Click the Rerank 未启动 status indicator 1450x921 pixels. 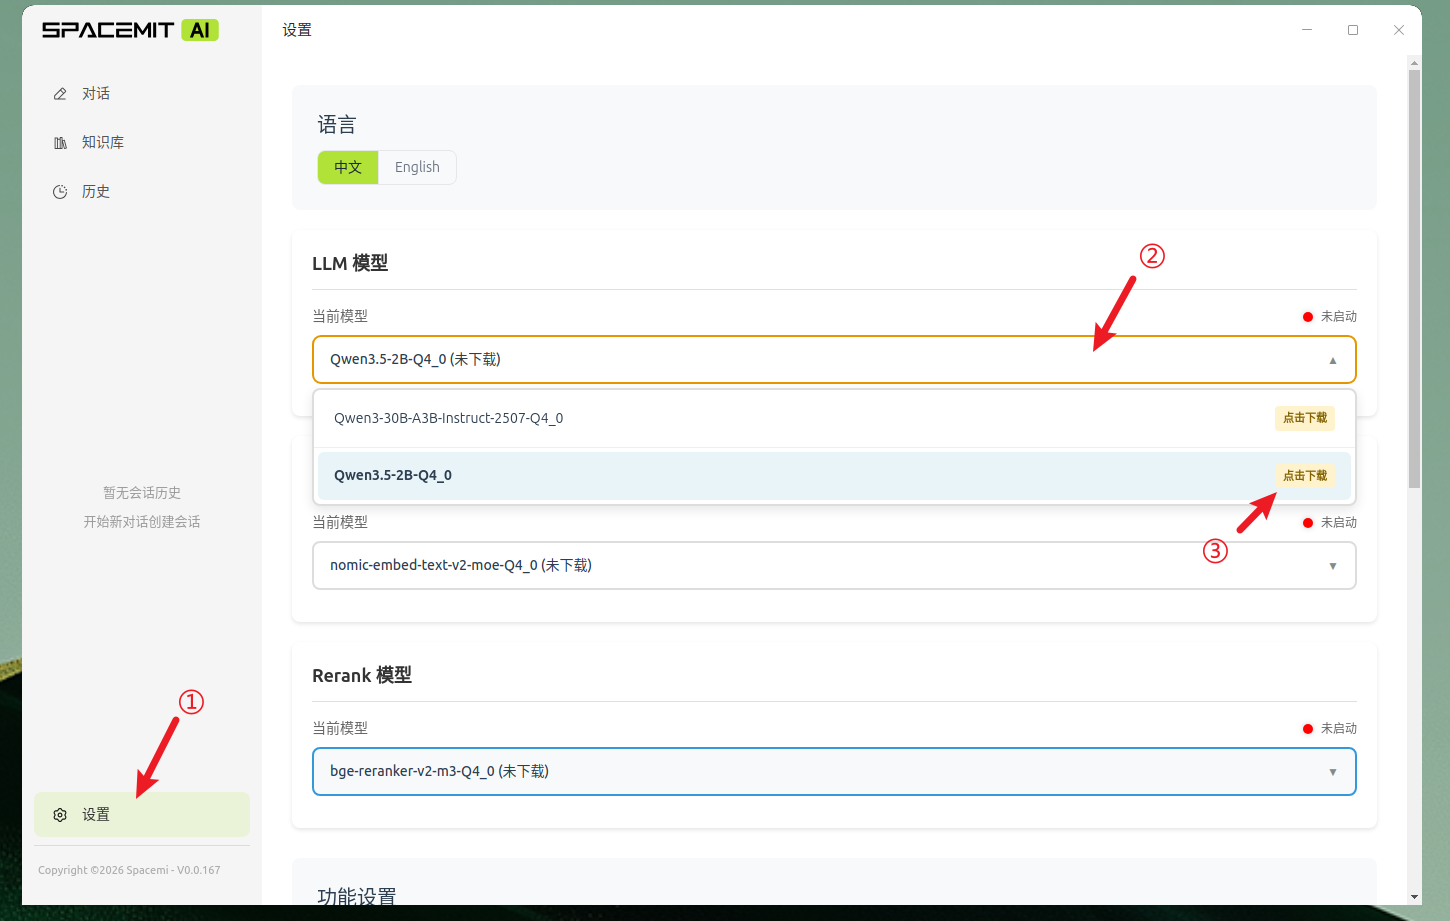1330,729
